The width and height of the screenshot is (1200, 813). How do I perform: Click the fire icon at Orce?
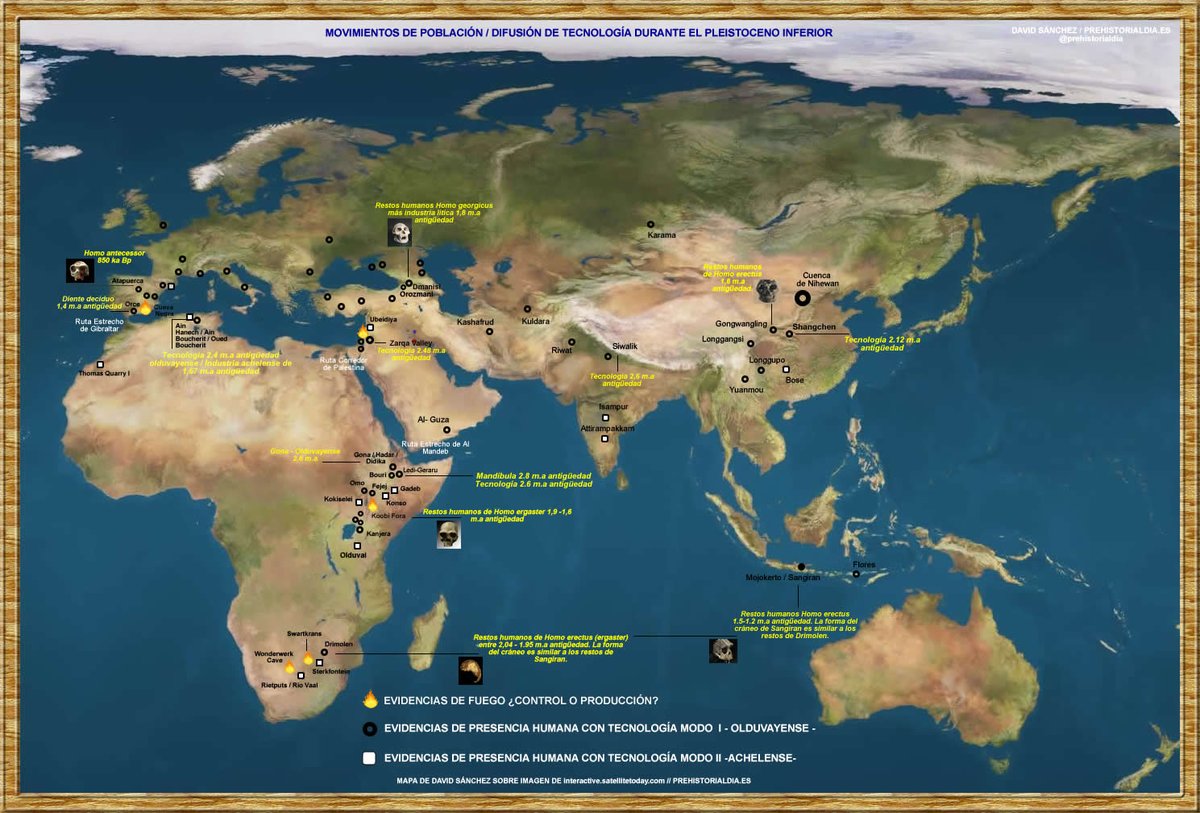pos(145,308)
